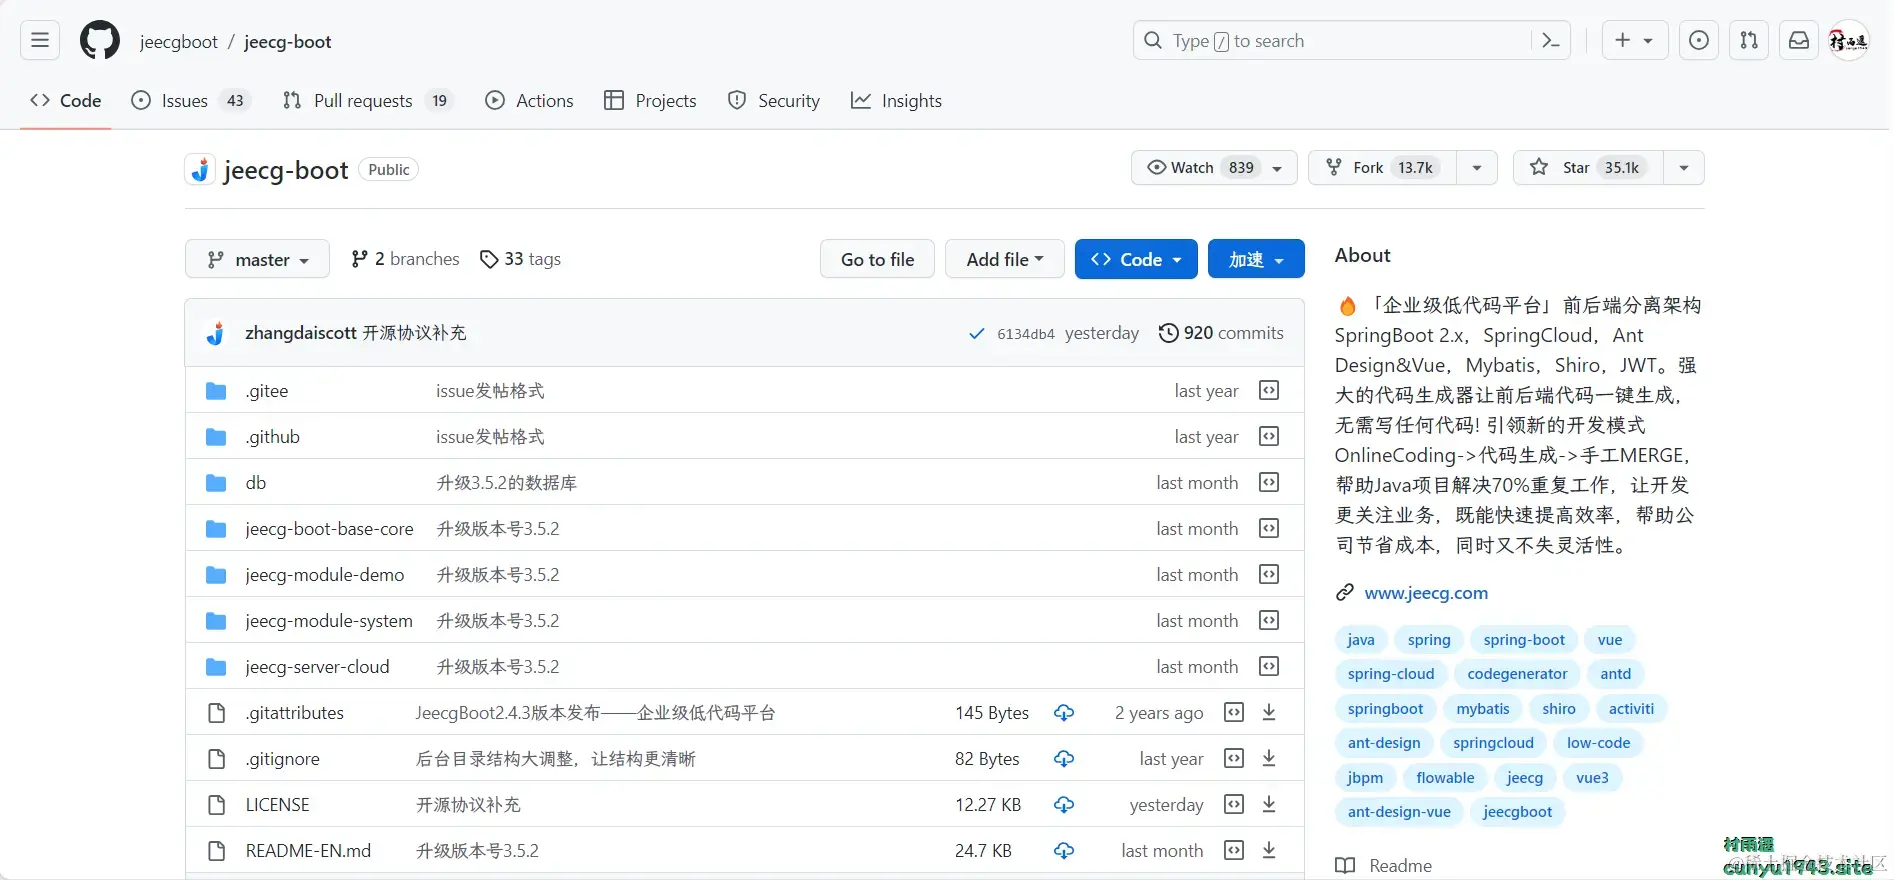Viewport: 1894px width, 880px height.
Task: Open the Projects tab
Action: (x=650, y=100)
